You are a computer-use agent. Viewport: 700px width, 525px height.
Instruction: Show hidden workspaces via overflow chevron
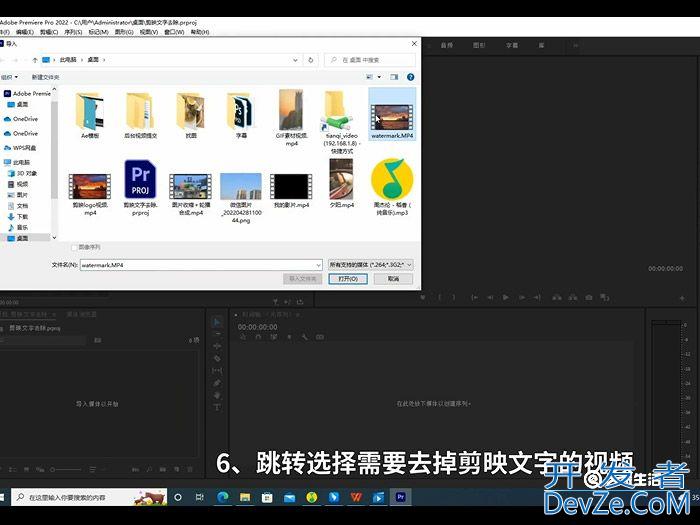click(x=575, y=46)
